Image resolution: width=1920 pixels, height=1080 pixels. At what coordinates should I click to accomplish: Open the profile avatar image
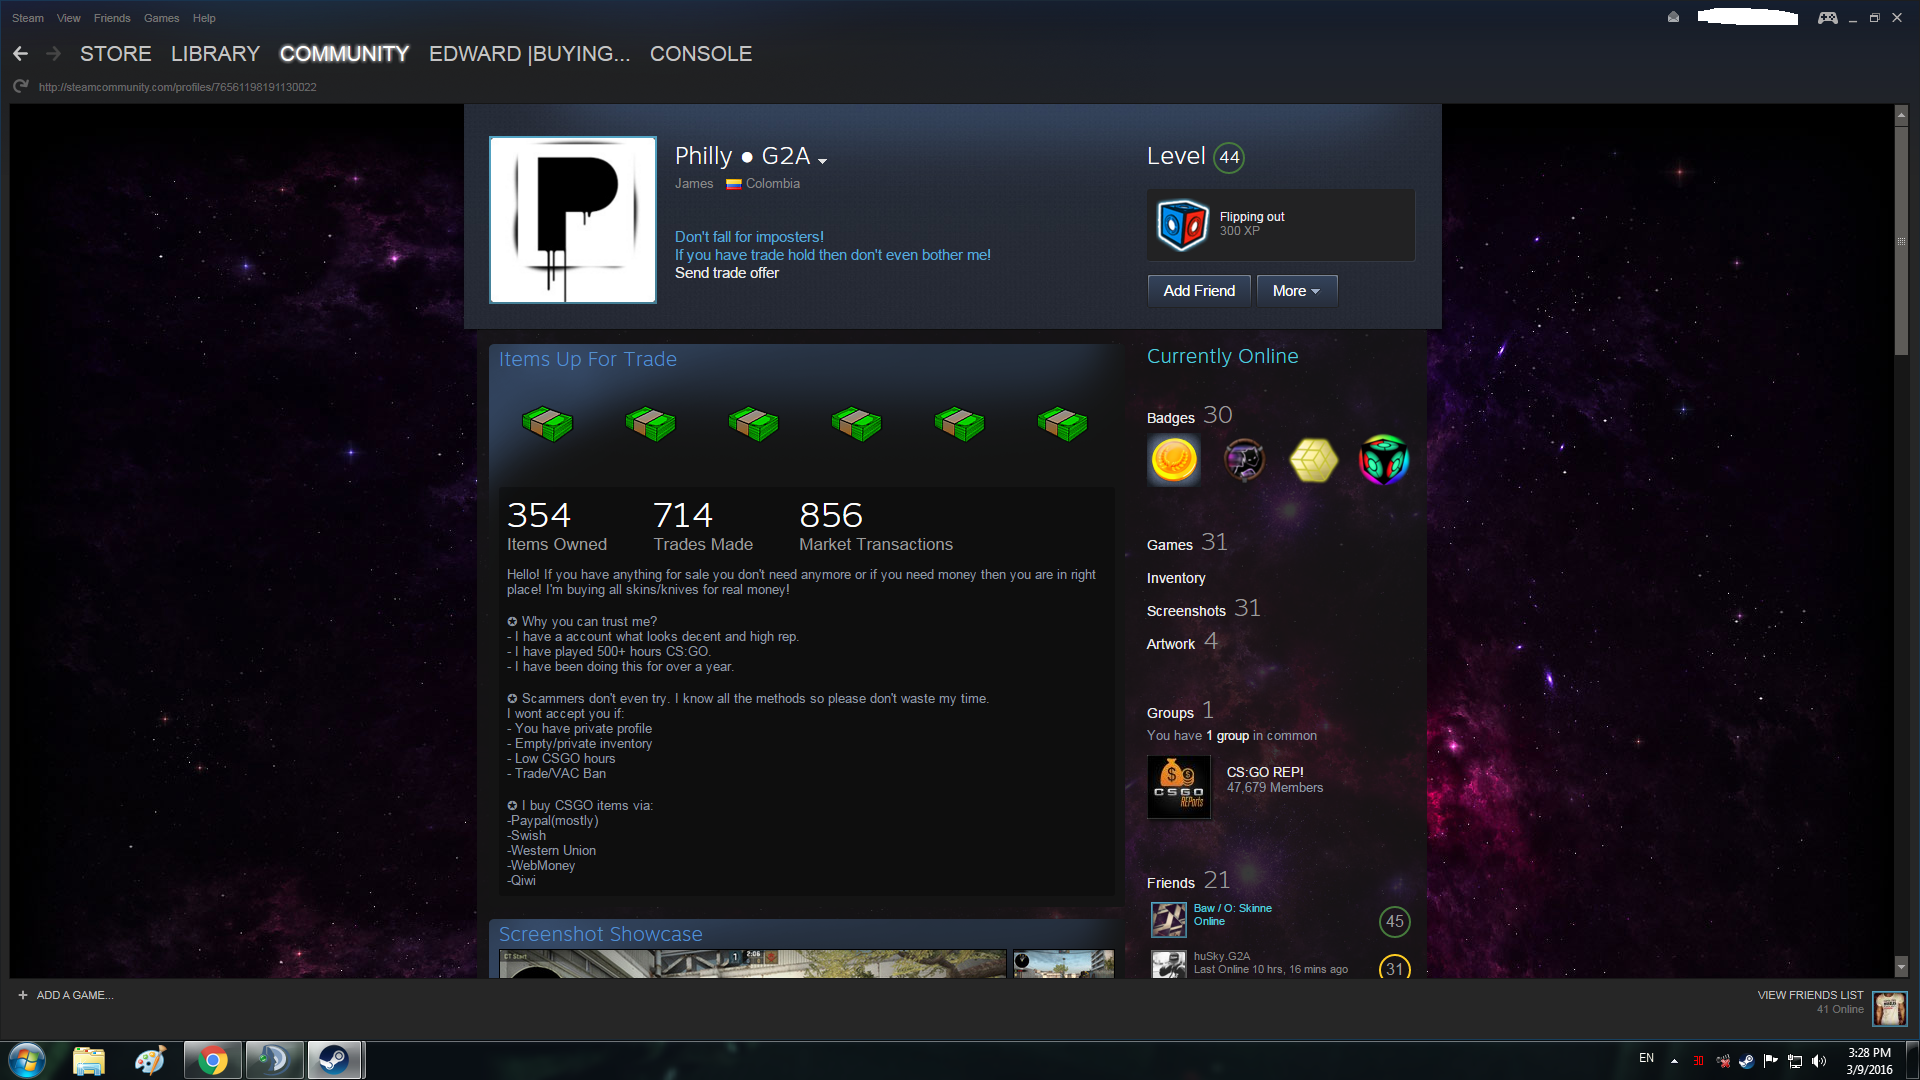coord(573,220)
